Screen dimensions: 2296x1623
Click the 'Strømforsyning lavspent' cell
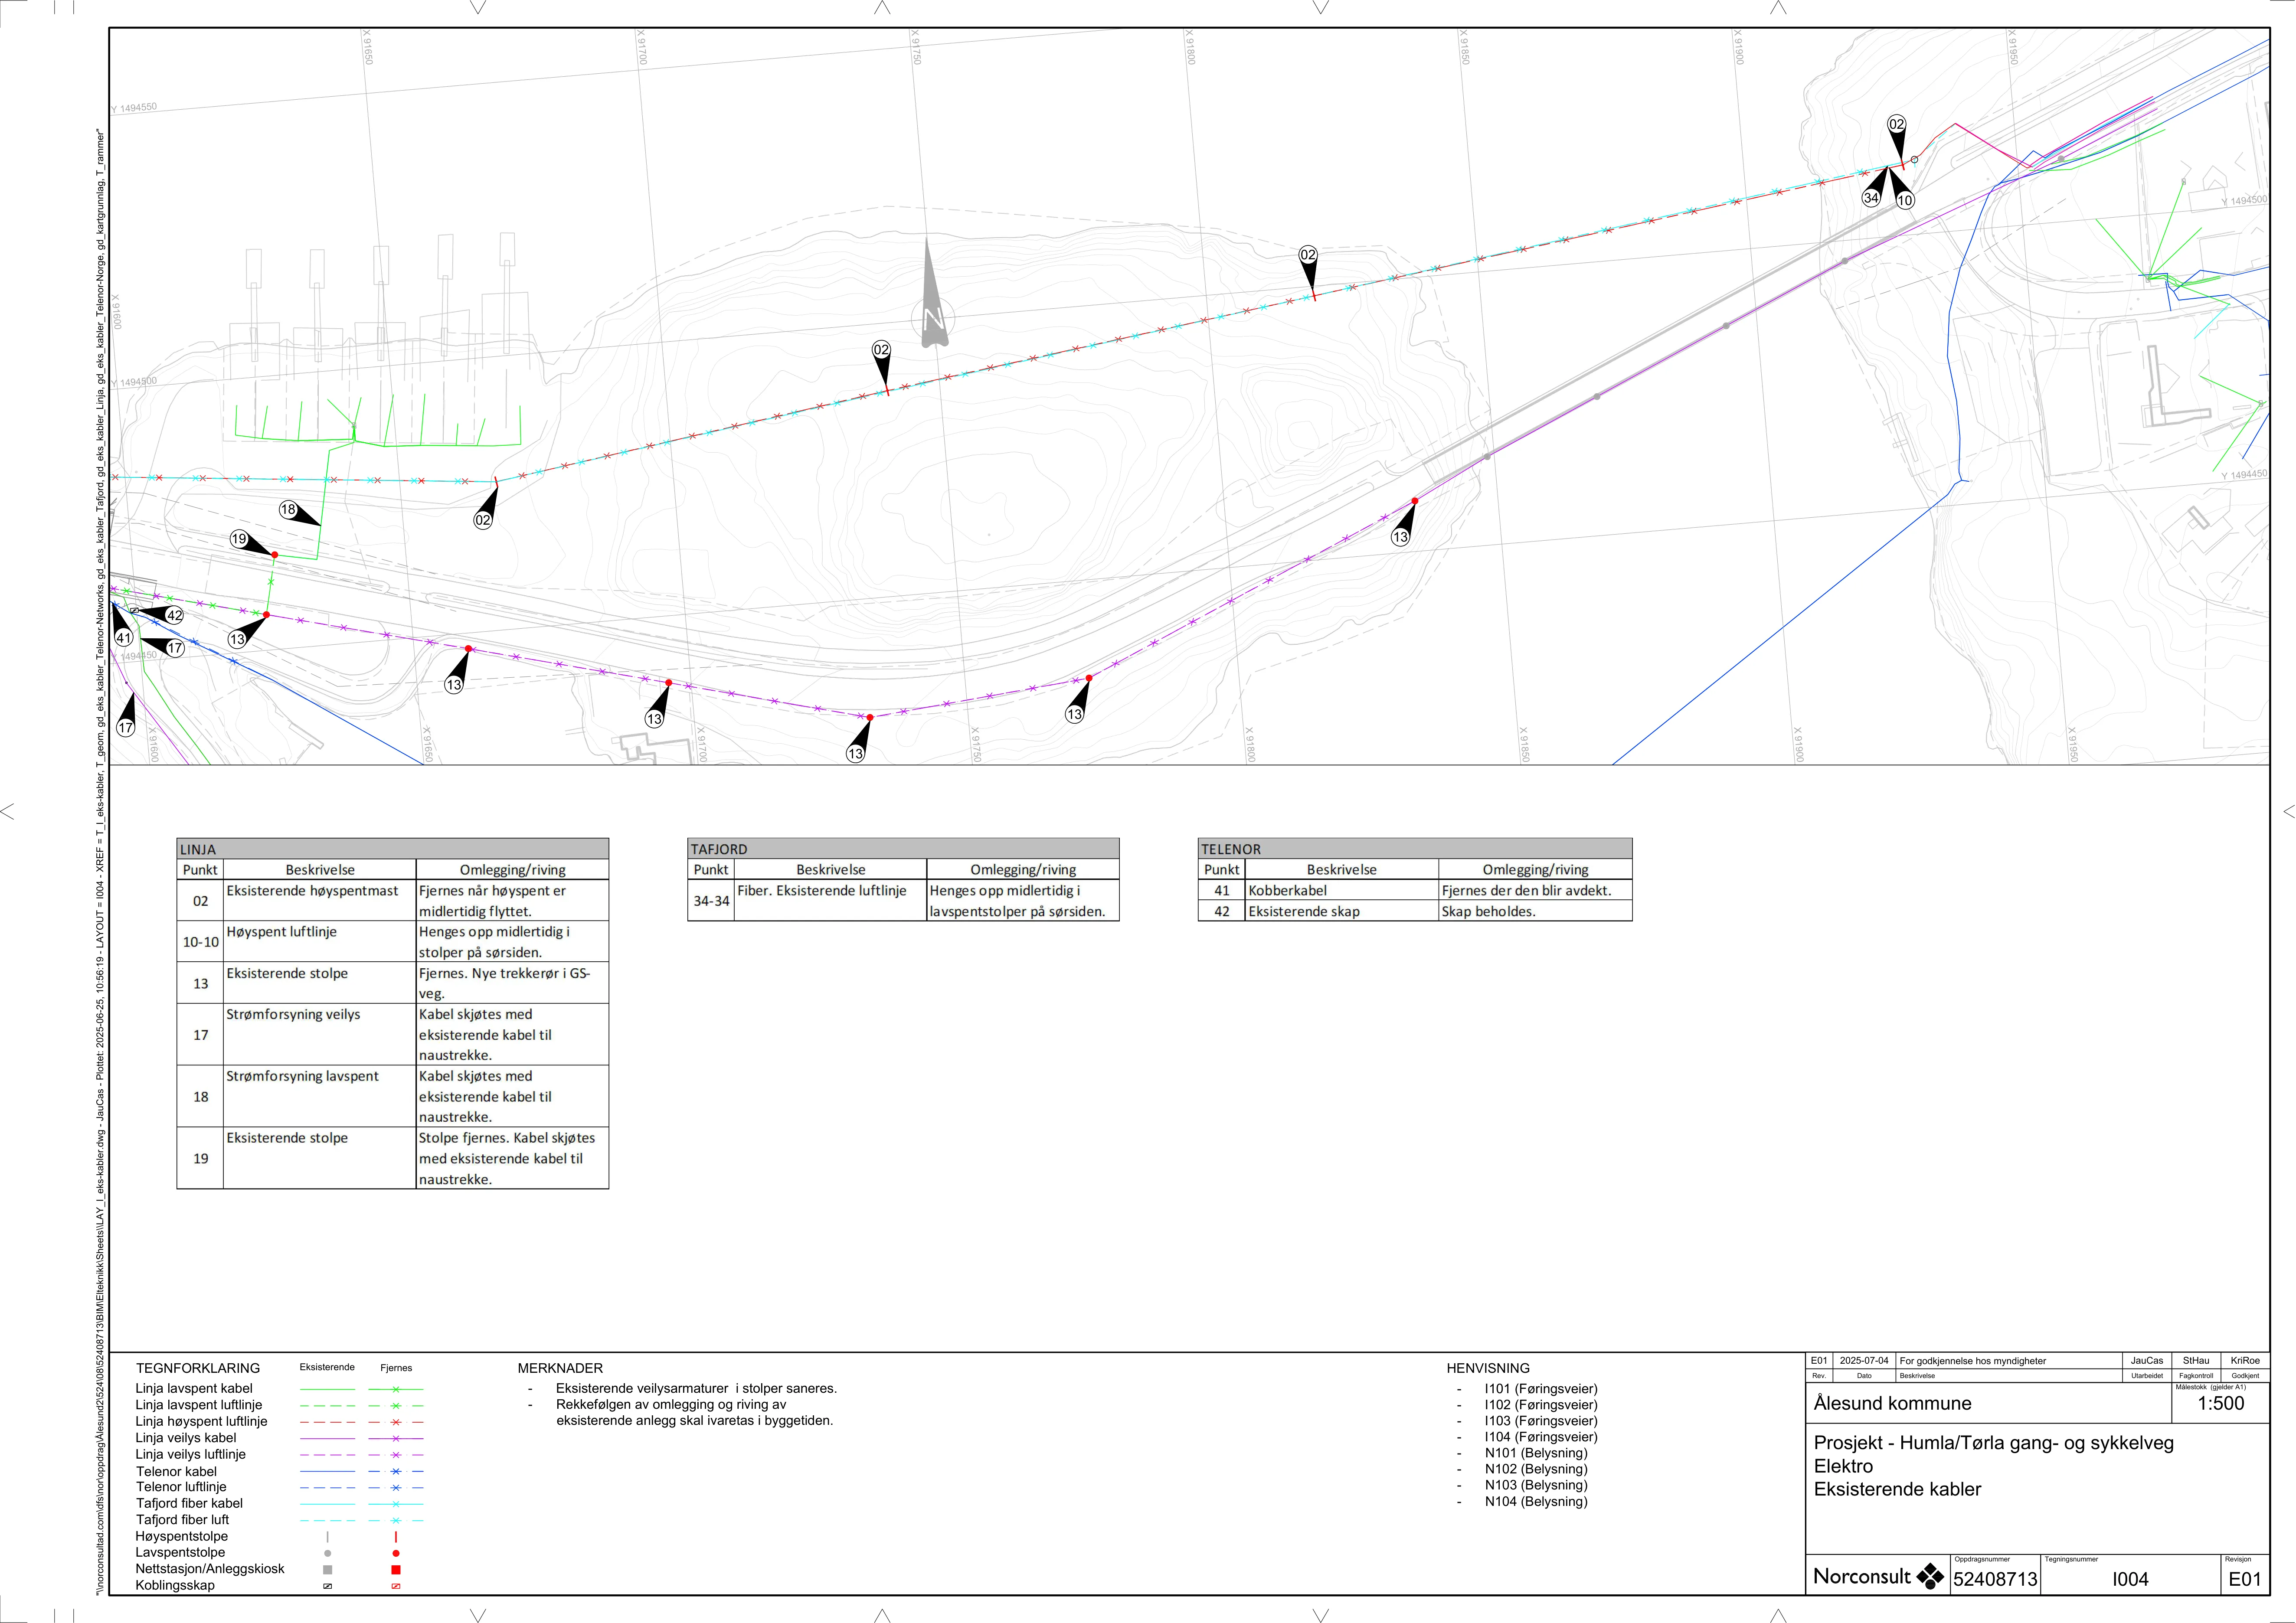click(x=319, y=1096)
